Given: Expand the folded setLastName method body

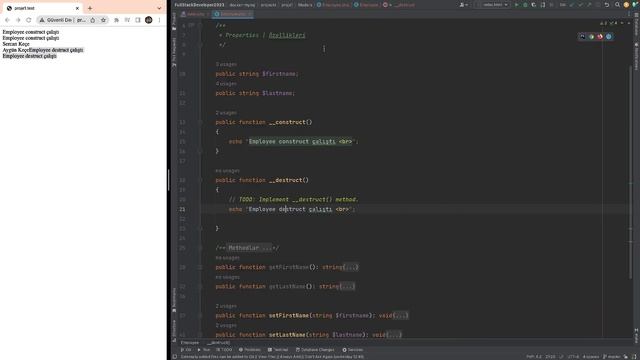Looking at the screenshot, I should [394, 335].
